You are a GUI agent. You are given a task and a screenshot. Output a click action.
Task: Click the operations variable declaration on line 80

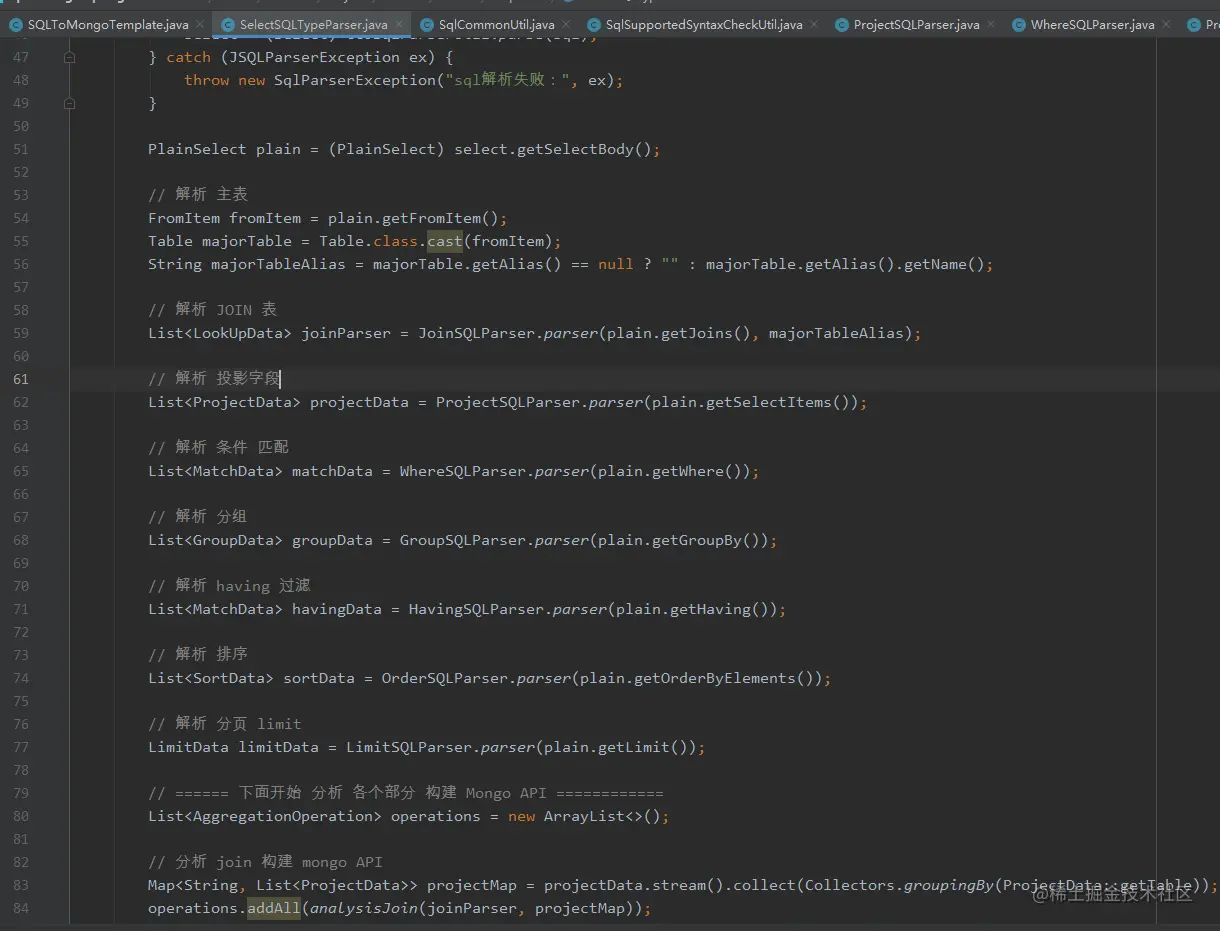[x=436, y=816]
